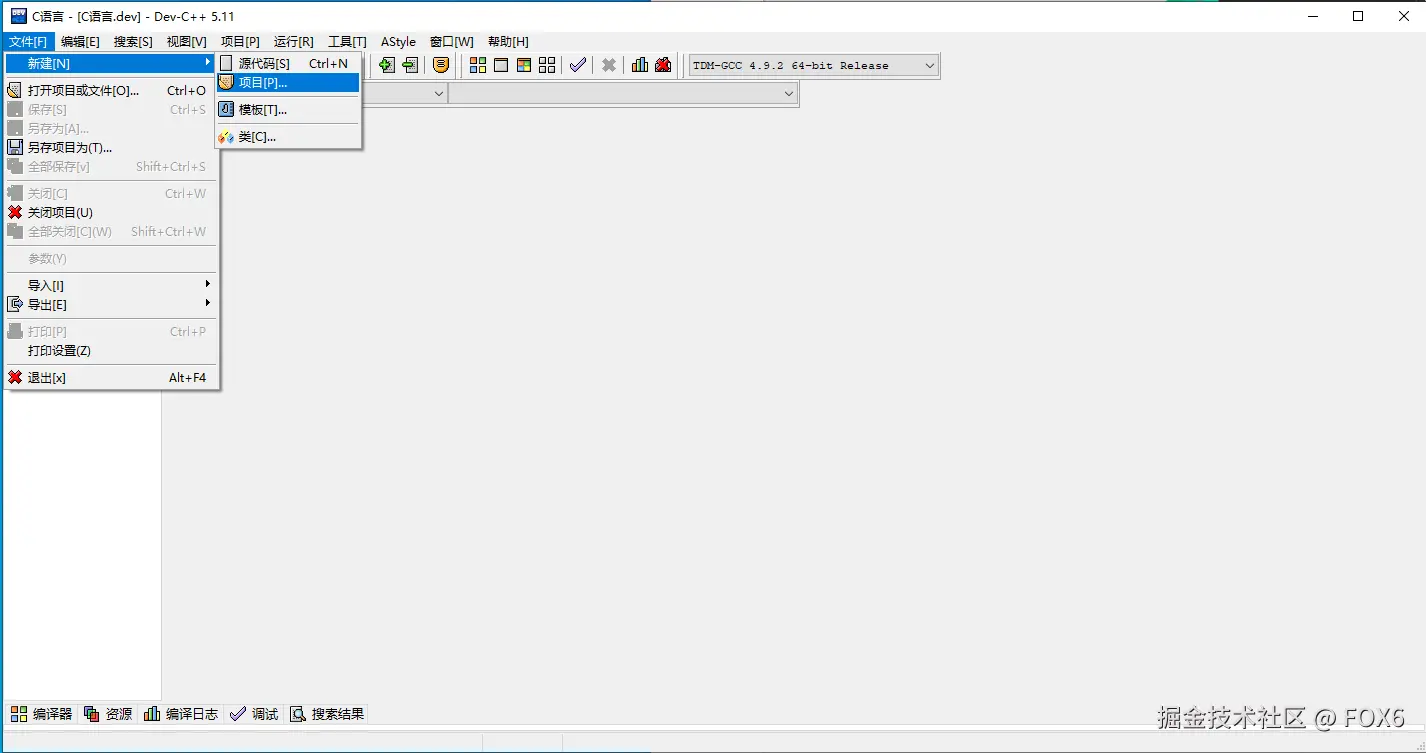This screenshot has height=753, width=1426.
Task: Click the Delete Profiling Information red-X icon
Action: click(x=663, y=65)
